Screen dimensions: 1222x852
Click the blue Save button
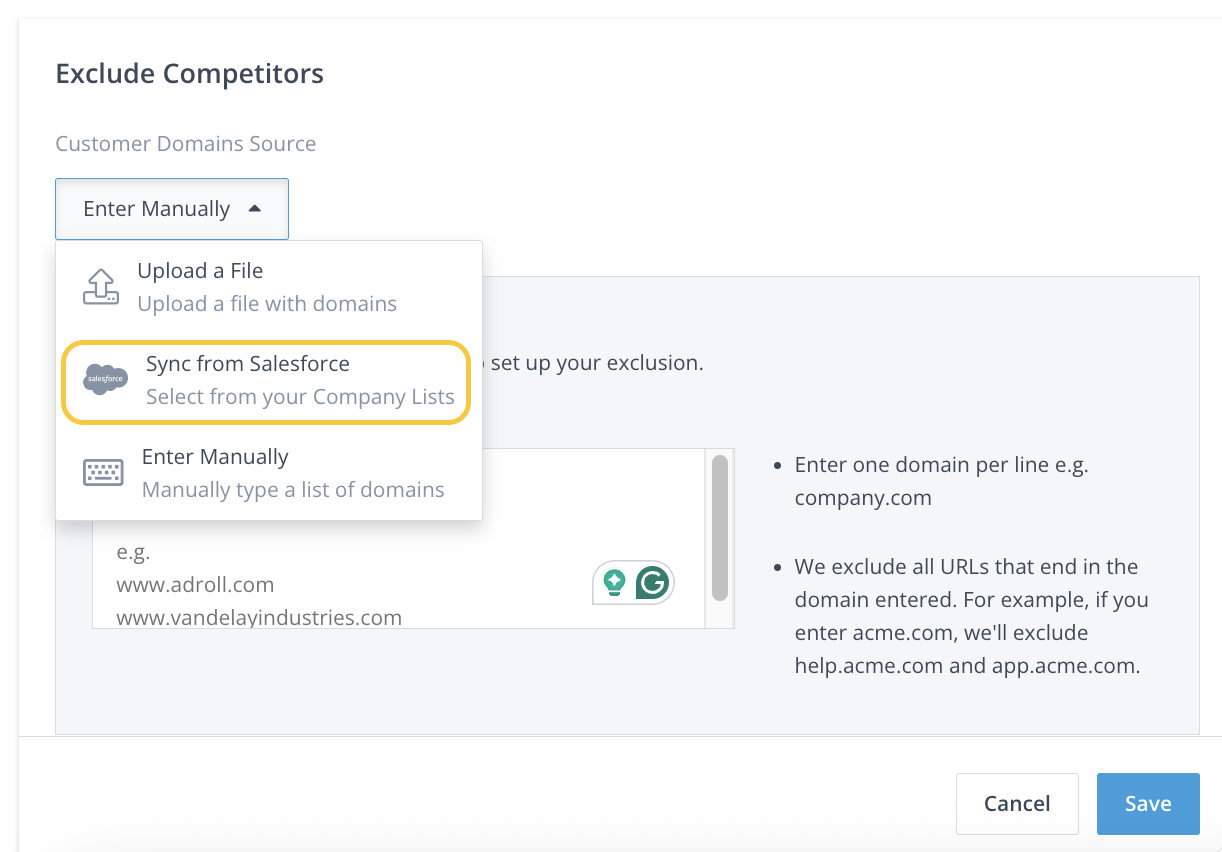tap(1147, 803)
